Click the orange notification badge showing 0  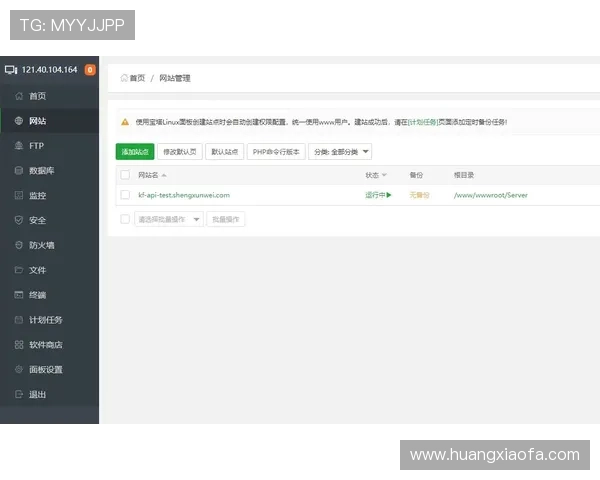tap(90, 70)
